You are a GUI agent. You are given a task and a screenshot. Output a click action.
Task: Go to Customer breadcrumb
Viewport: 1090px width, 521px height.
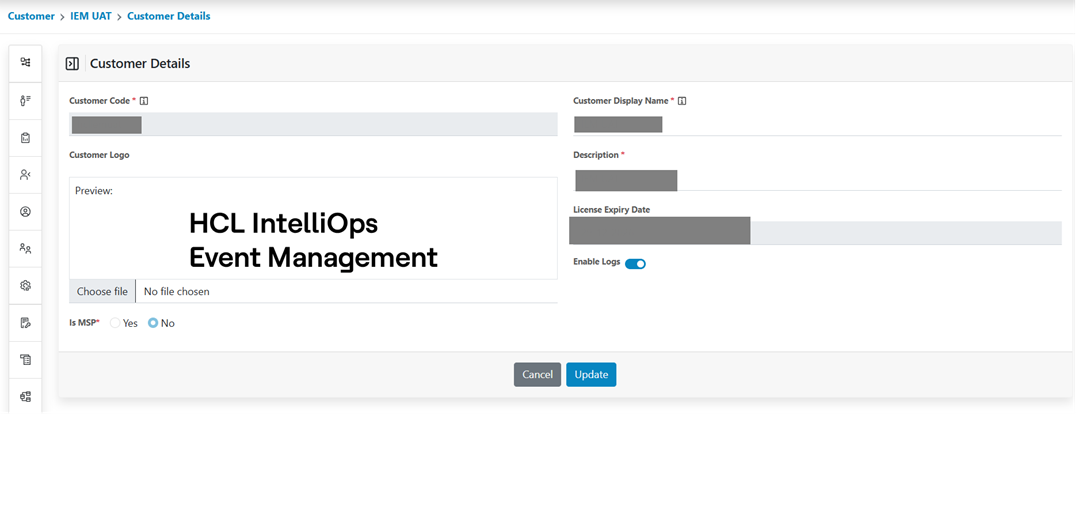31,16
